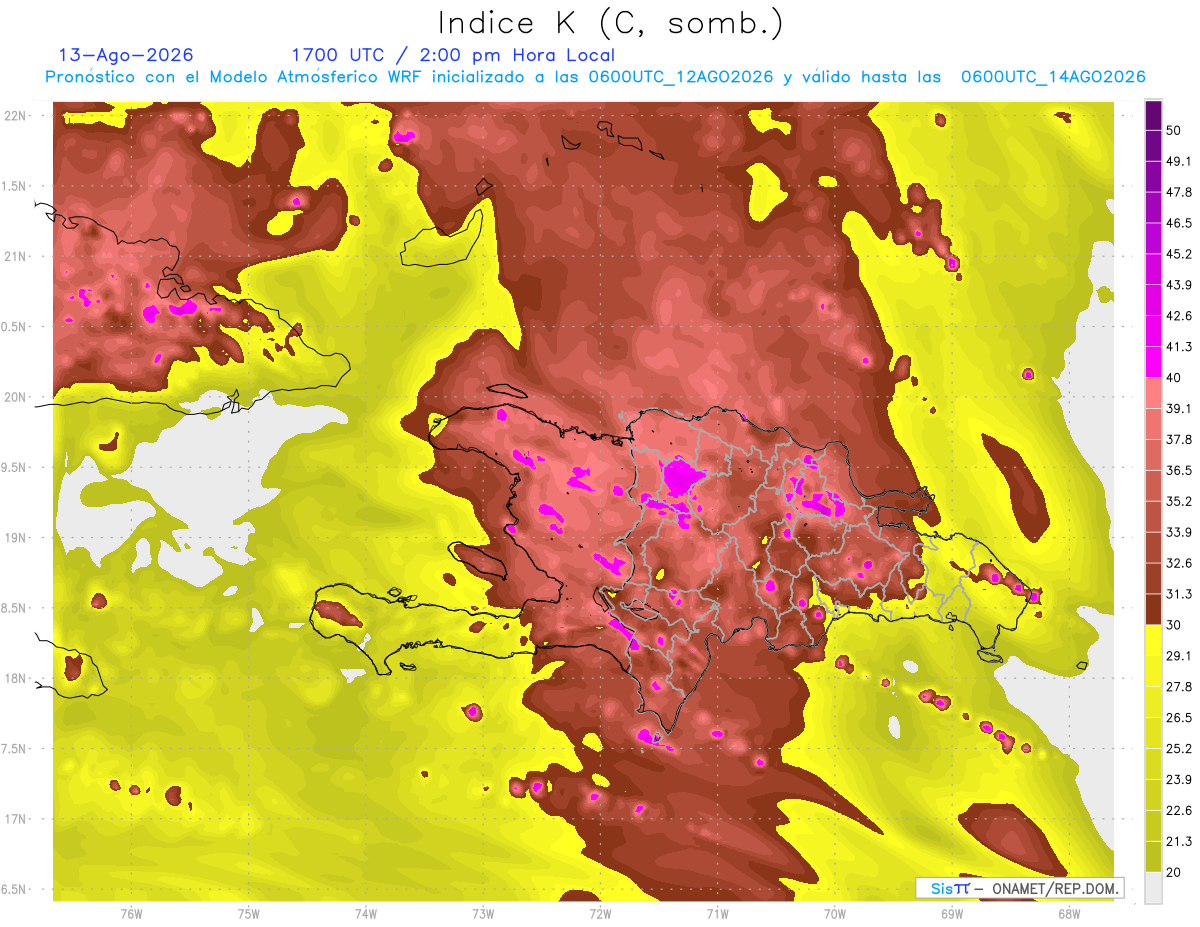Click the '30' legend value
The height and width of the screenshot is (927, 1200).
coord(1174,625)
